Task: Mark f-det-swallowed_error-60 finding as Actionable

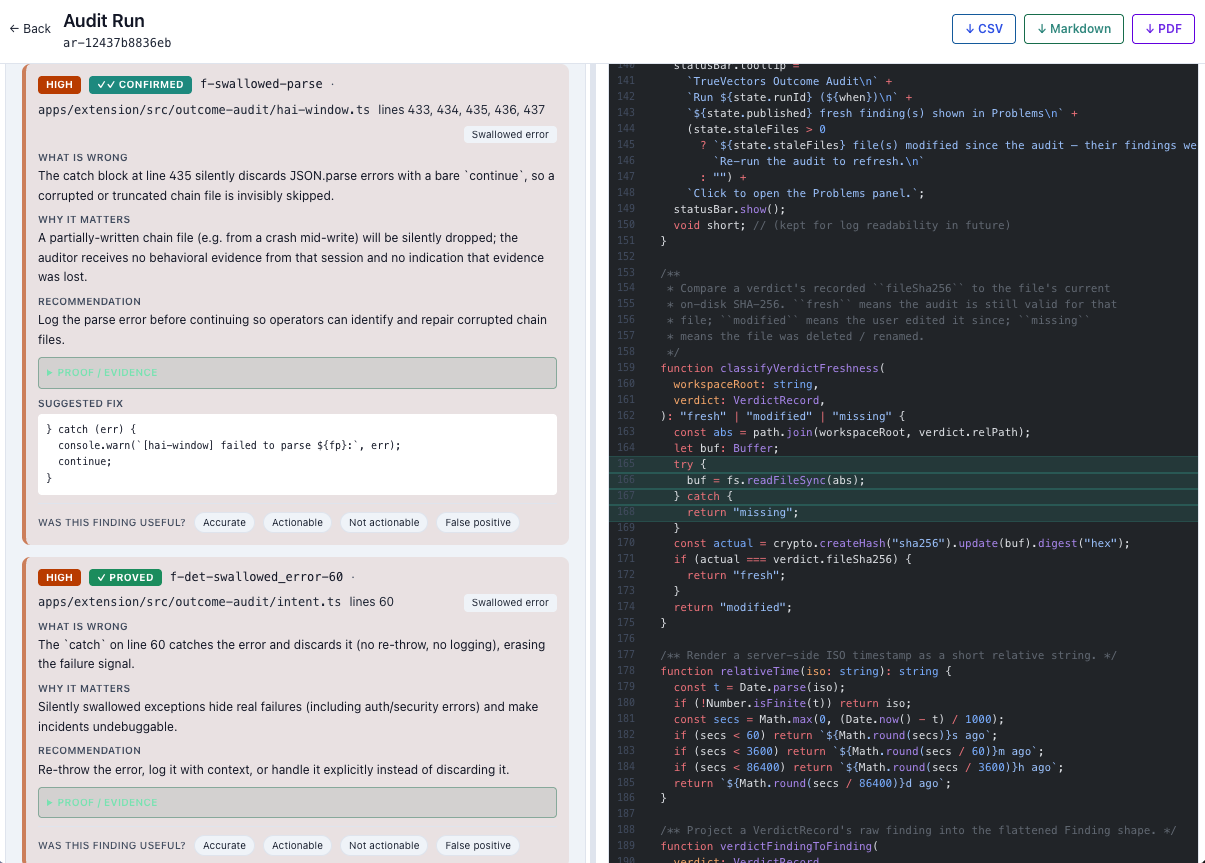Action: (x=298, y=846)
